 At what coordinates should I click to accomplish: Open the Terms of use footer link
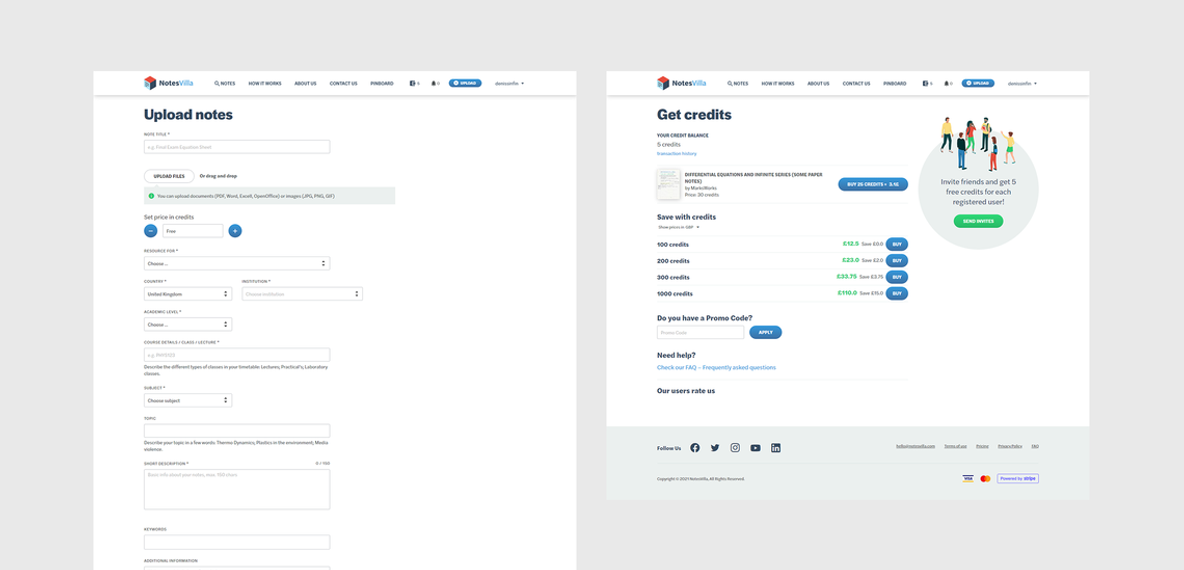[955, 446]
